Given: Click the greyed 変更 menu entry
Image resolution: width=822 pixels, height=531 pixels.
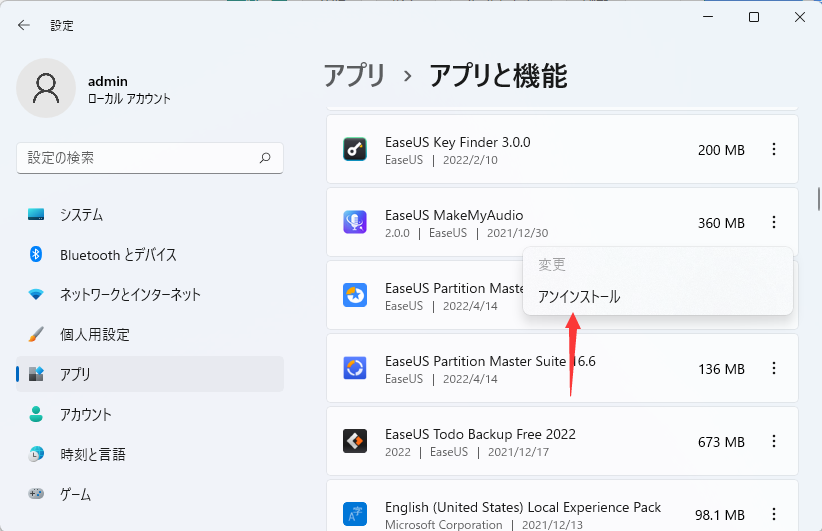Looking at the screenshot, I should [x=658, y=264].
